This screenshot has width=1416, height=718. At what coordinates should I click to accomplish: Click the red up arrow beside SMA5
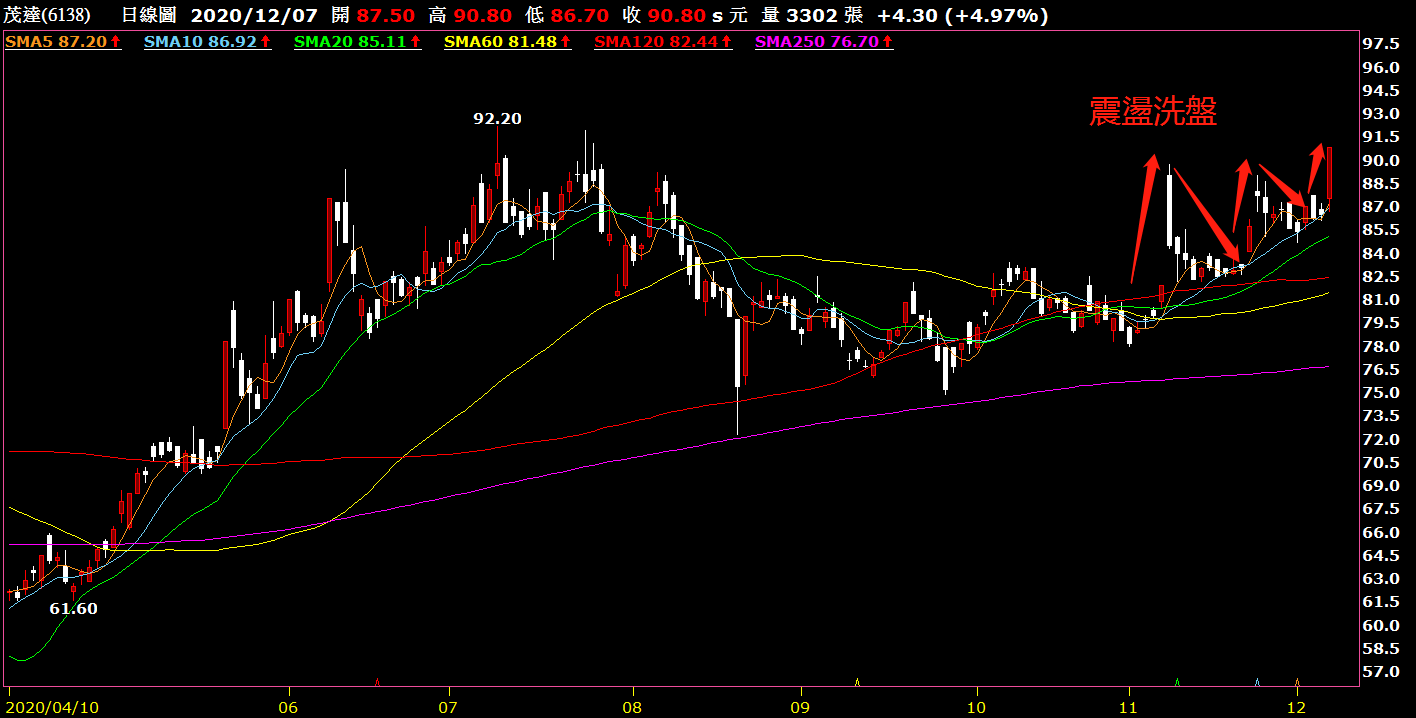[115, 42]
